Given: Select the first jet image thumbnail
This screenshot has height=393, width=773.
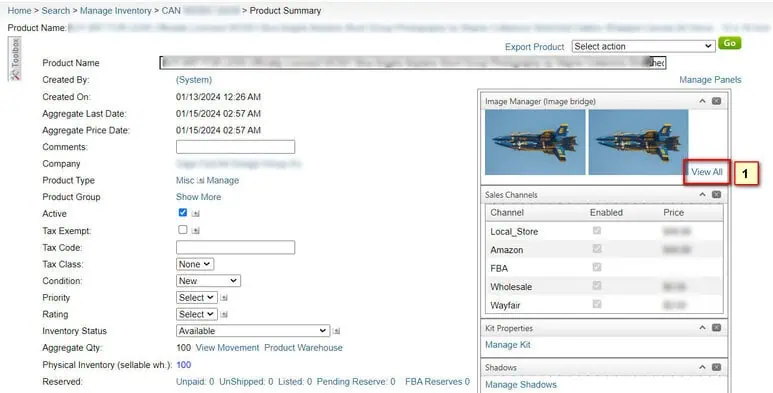Looking at the screenshot, I should pyautogui.click(x=535, y=142).
